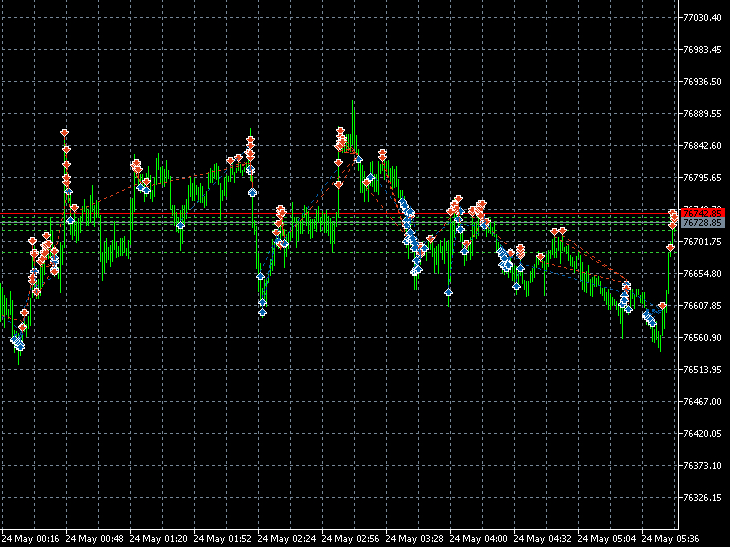Click the 76983.45 price scale label

pos(702,50)
